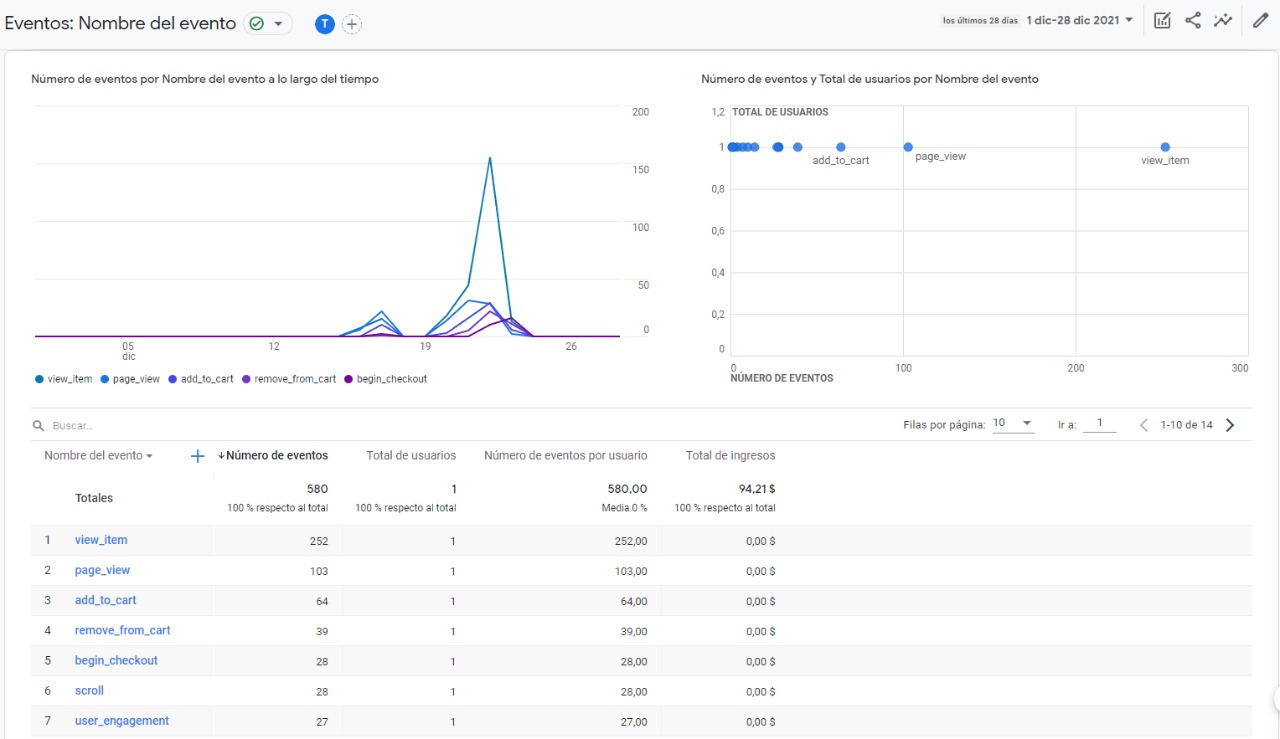Screen dimensions: 1280x739
Task: Open the view_item event link
Action: pyautogui.click(x=101, y=540)
